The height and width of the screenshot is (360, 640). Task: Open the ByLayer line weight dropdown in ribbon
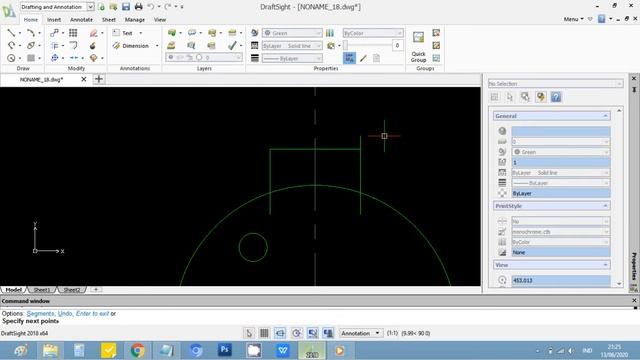coord(292,58)
